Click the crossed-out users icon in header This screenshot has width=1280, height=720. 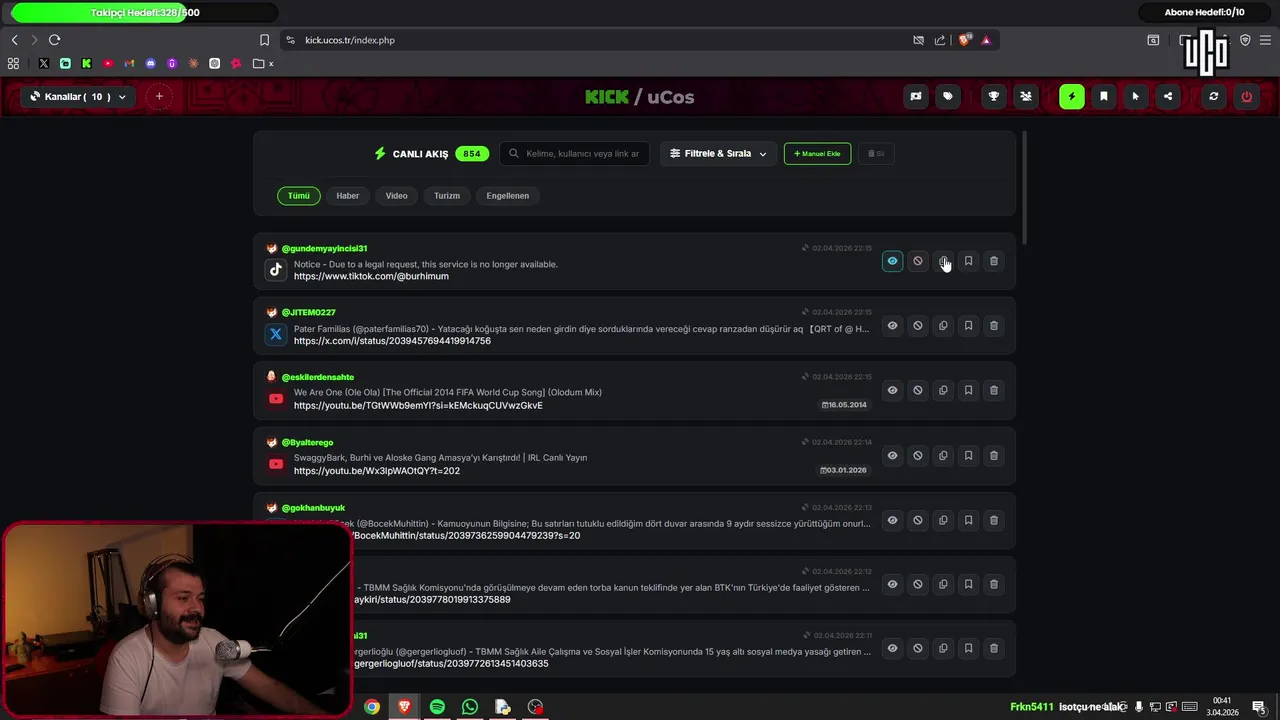click(1026, 97)
